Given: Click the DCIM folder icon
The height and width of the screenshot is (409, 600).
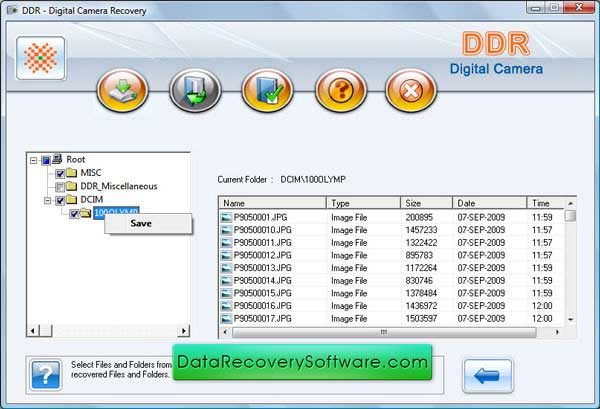Looking at the screenshot, I should pyautogui.click(x=72, y=199).
